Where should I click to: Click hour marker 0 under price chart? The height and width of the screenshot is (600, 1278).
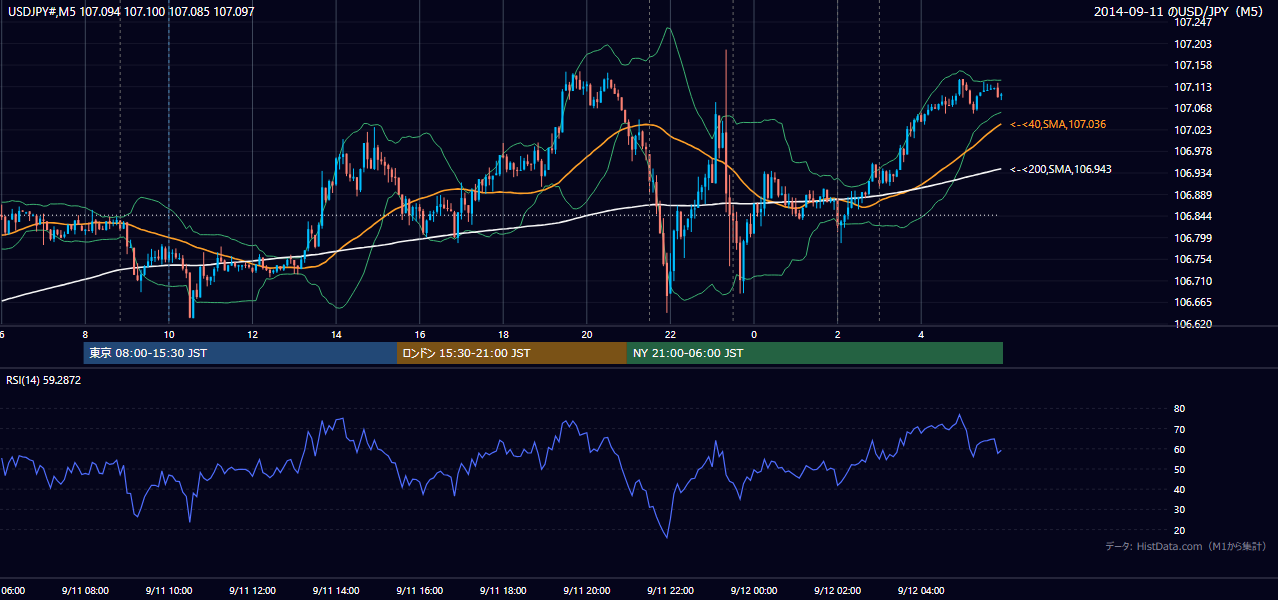pyautogui.click(x=754, y=334)
